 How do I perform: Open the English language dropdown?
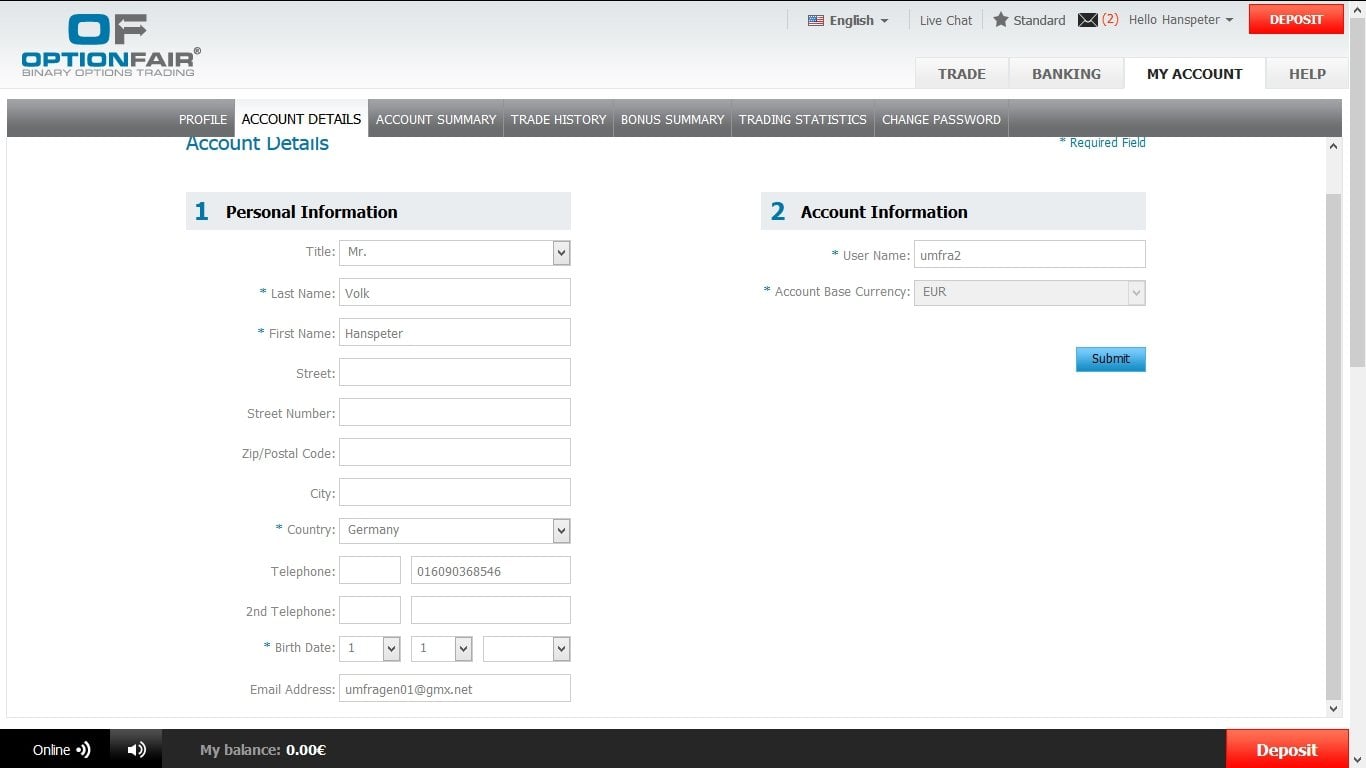point(848,20)
